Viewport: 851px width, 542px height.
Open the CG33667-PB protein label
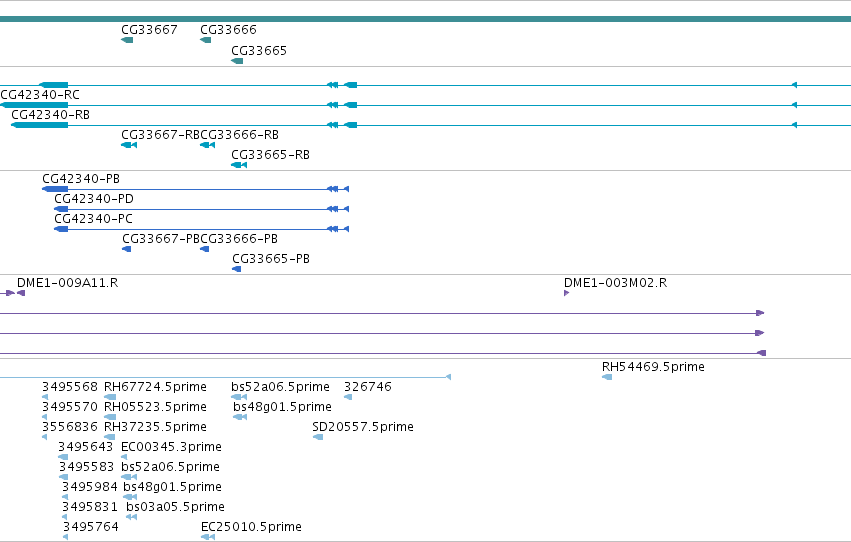coord(161,239)
